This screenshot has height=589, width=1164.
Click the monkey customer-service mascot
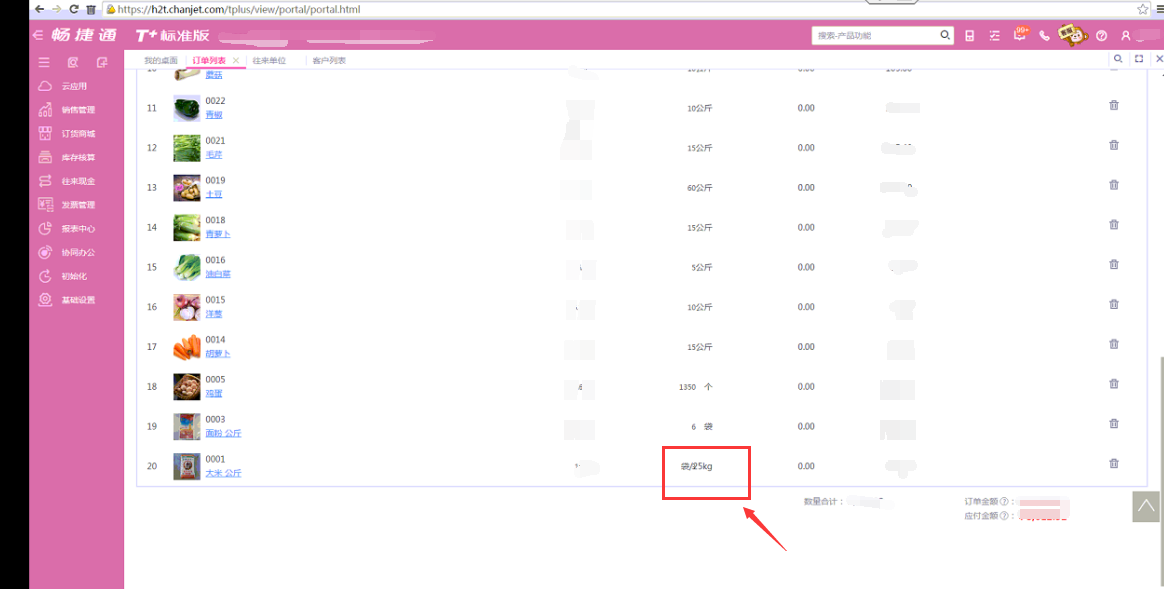point(1073,35)
